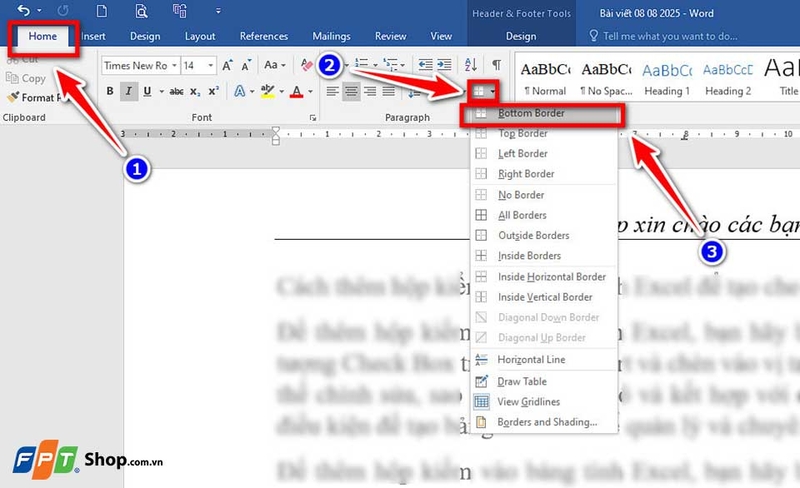Image resolution: width=800 pixels, height=488 pixels.
Task: Select All Borders option
Action: pos(544,215)
